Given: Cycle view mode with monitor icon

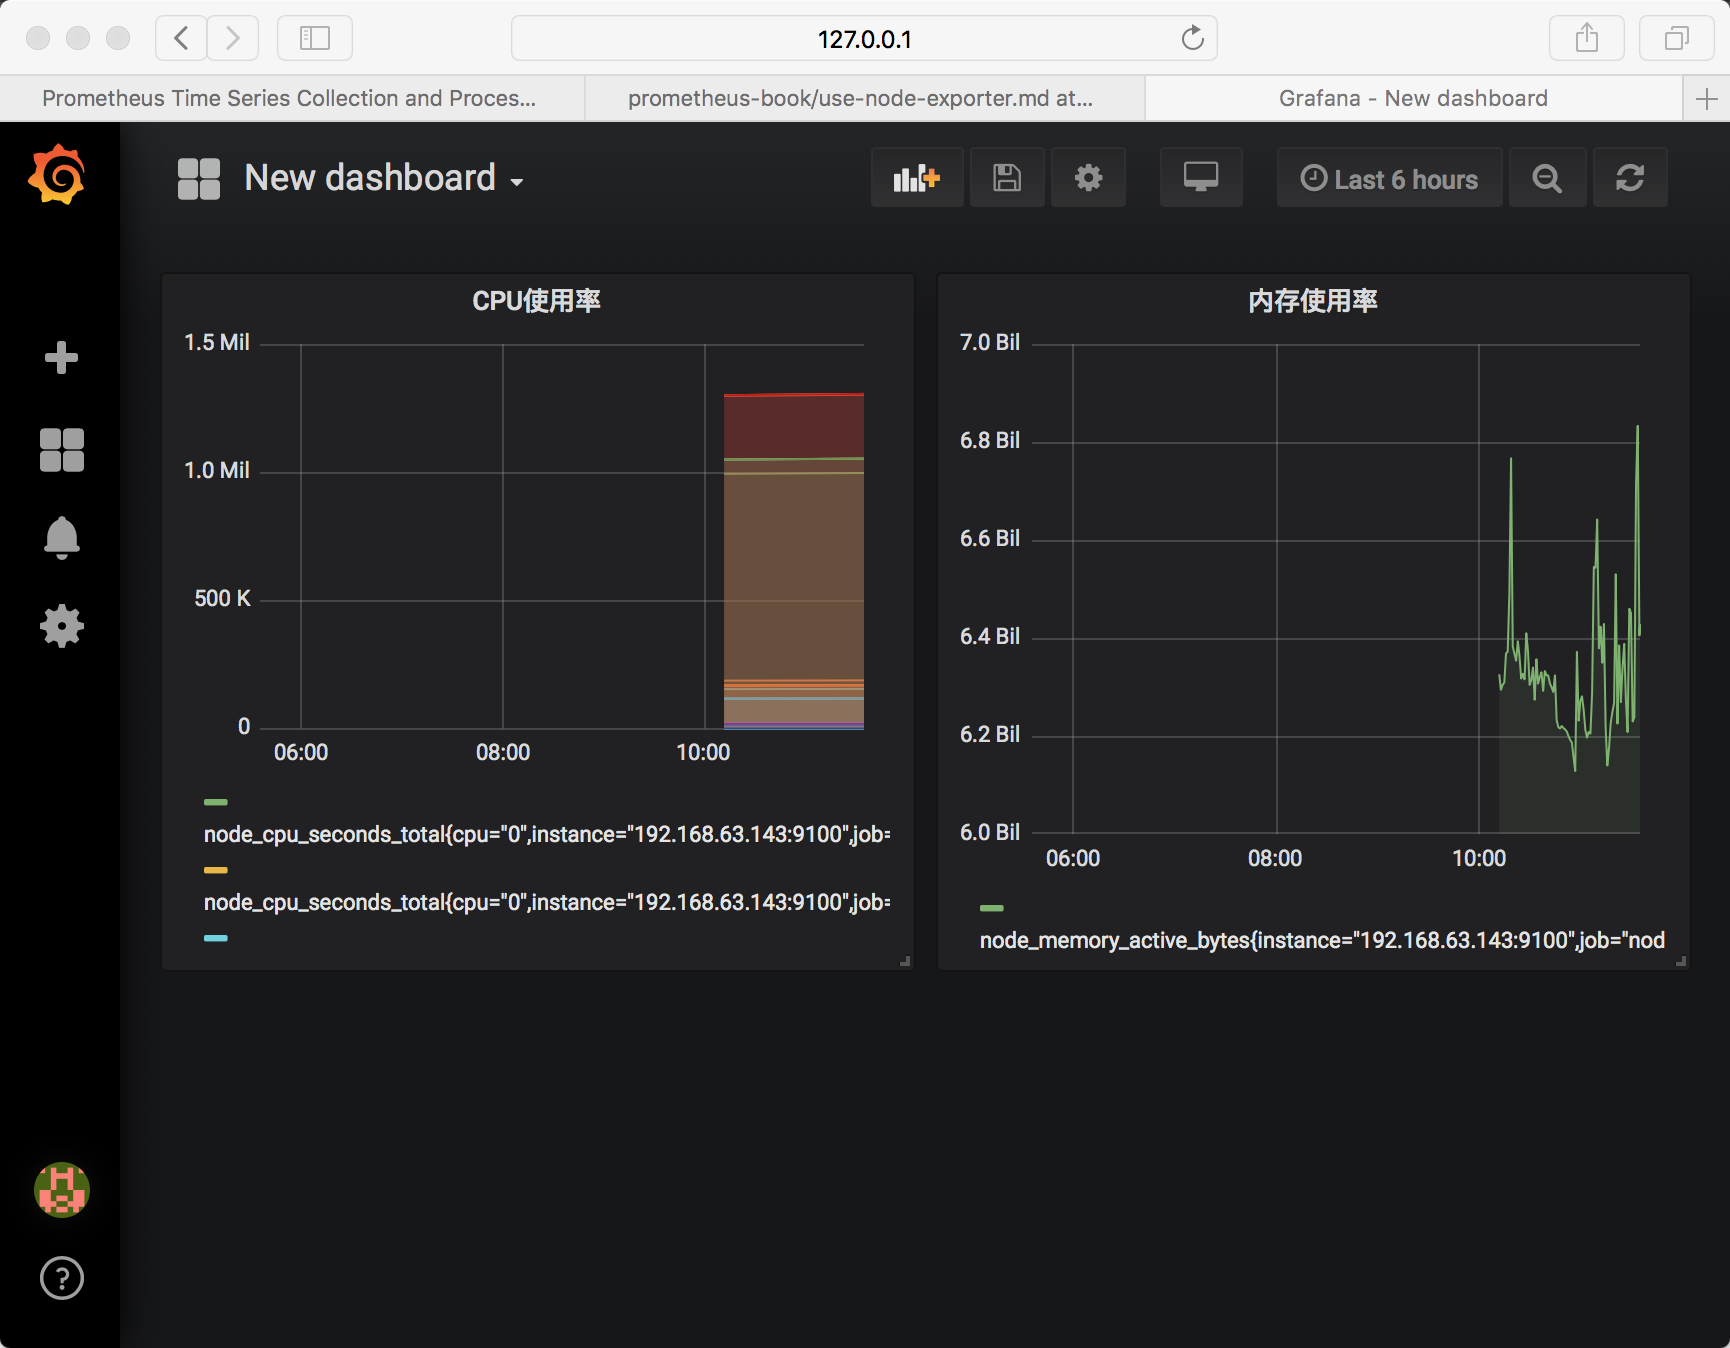Looking at the screenshot, I should pos(1201,178).
